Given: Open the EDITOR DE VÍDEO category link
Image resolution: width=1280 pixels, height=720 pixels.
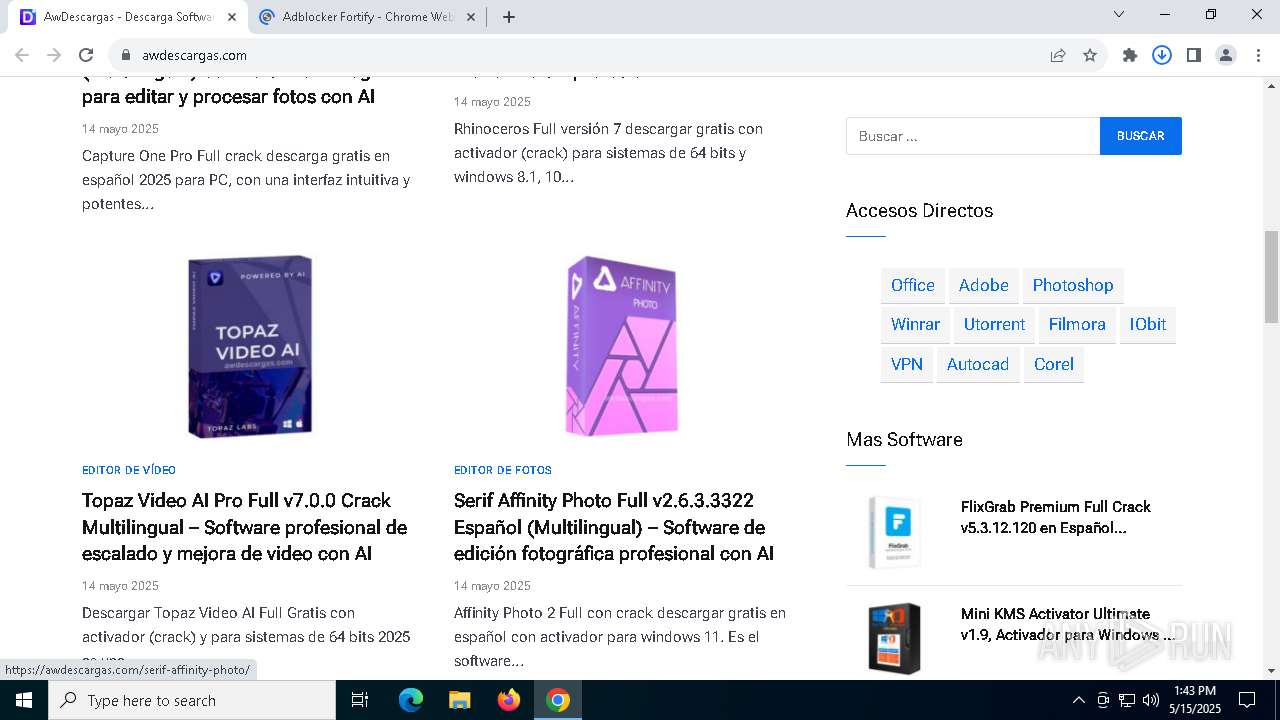Looking at the screenshot, I should point(129,470).
